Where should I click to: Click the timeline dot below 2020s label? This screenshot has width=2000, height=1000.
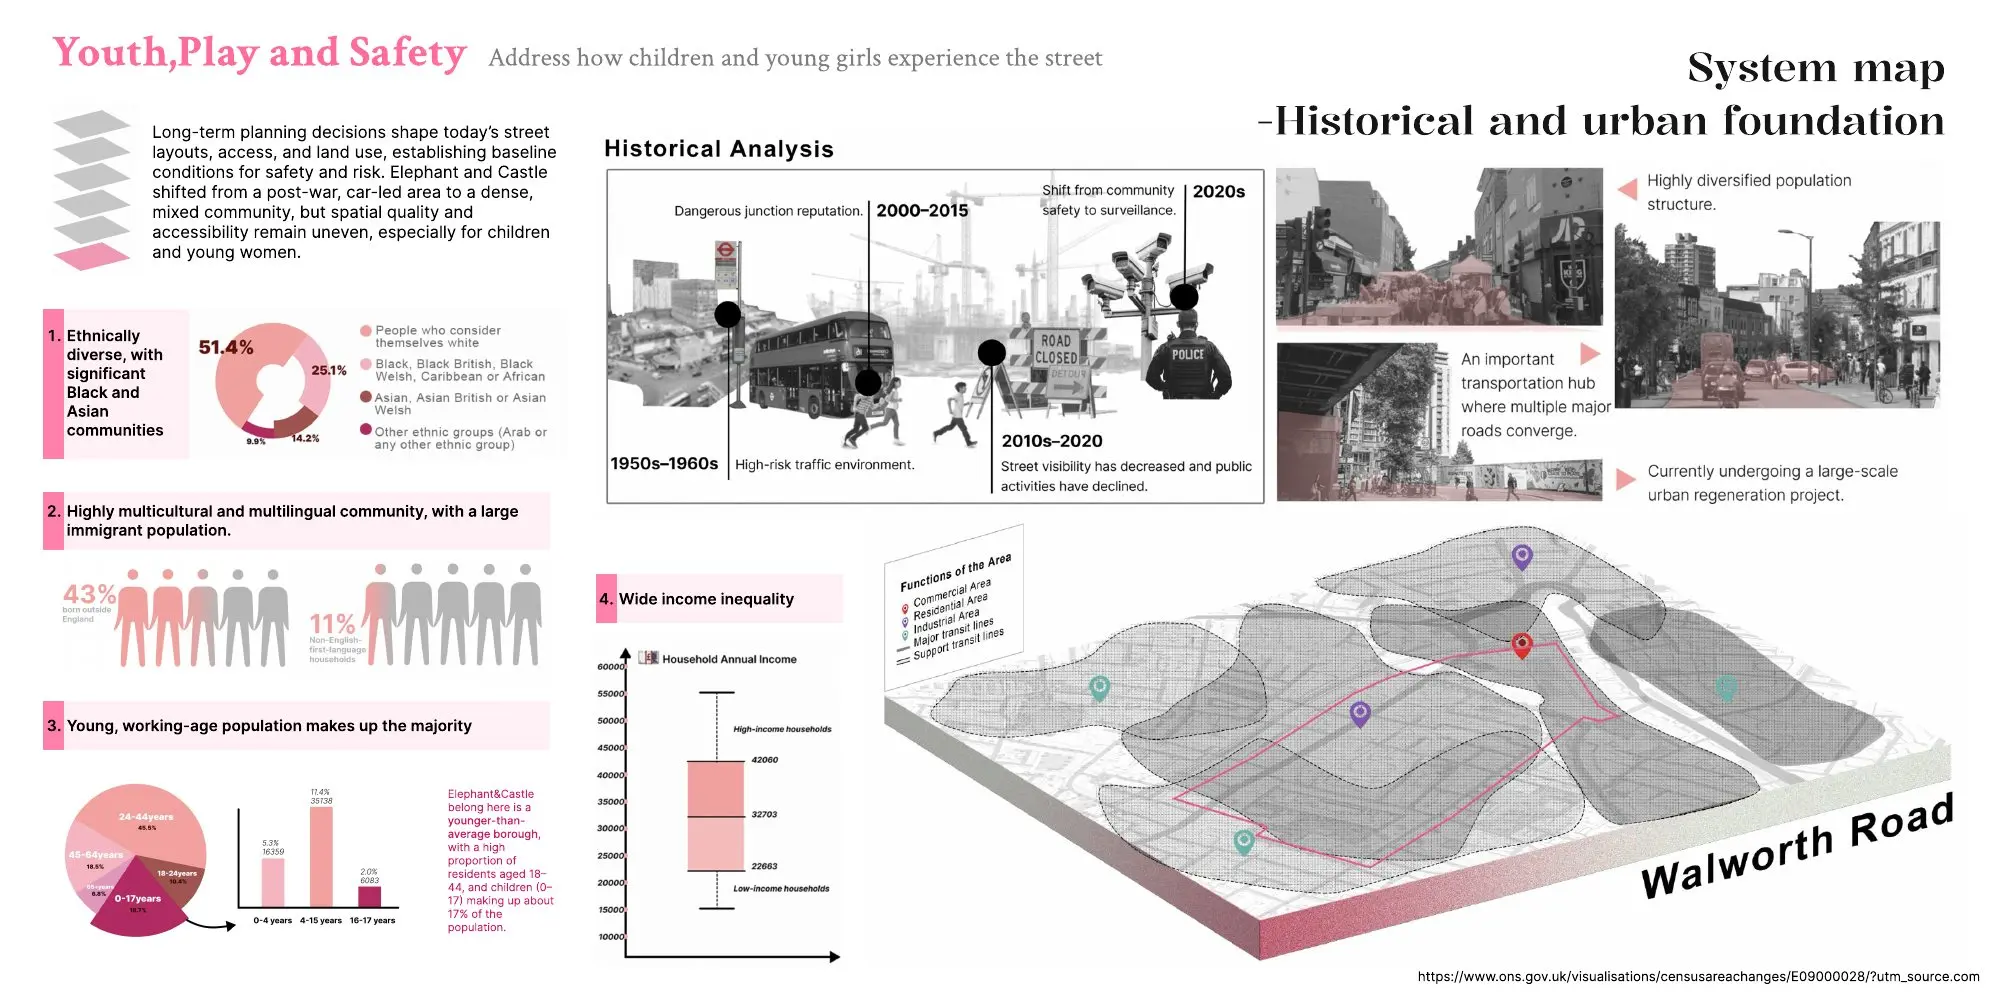pos(1184,297)
